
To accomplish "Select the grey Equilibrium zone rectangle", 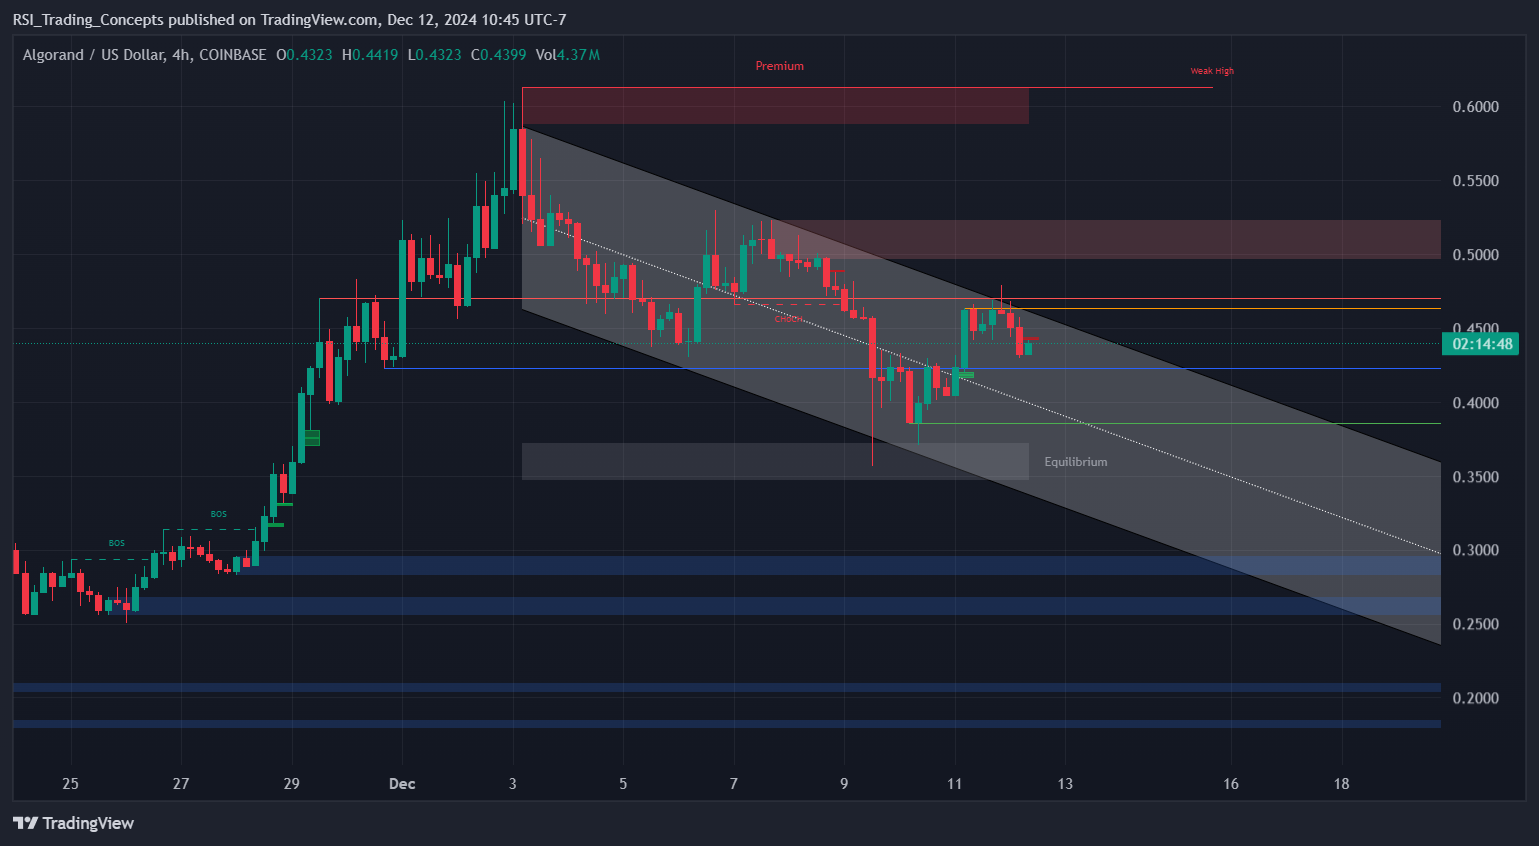I will [x=775, y=461].
